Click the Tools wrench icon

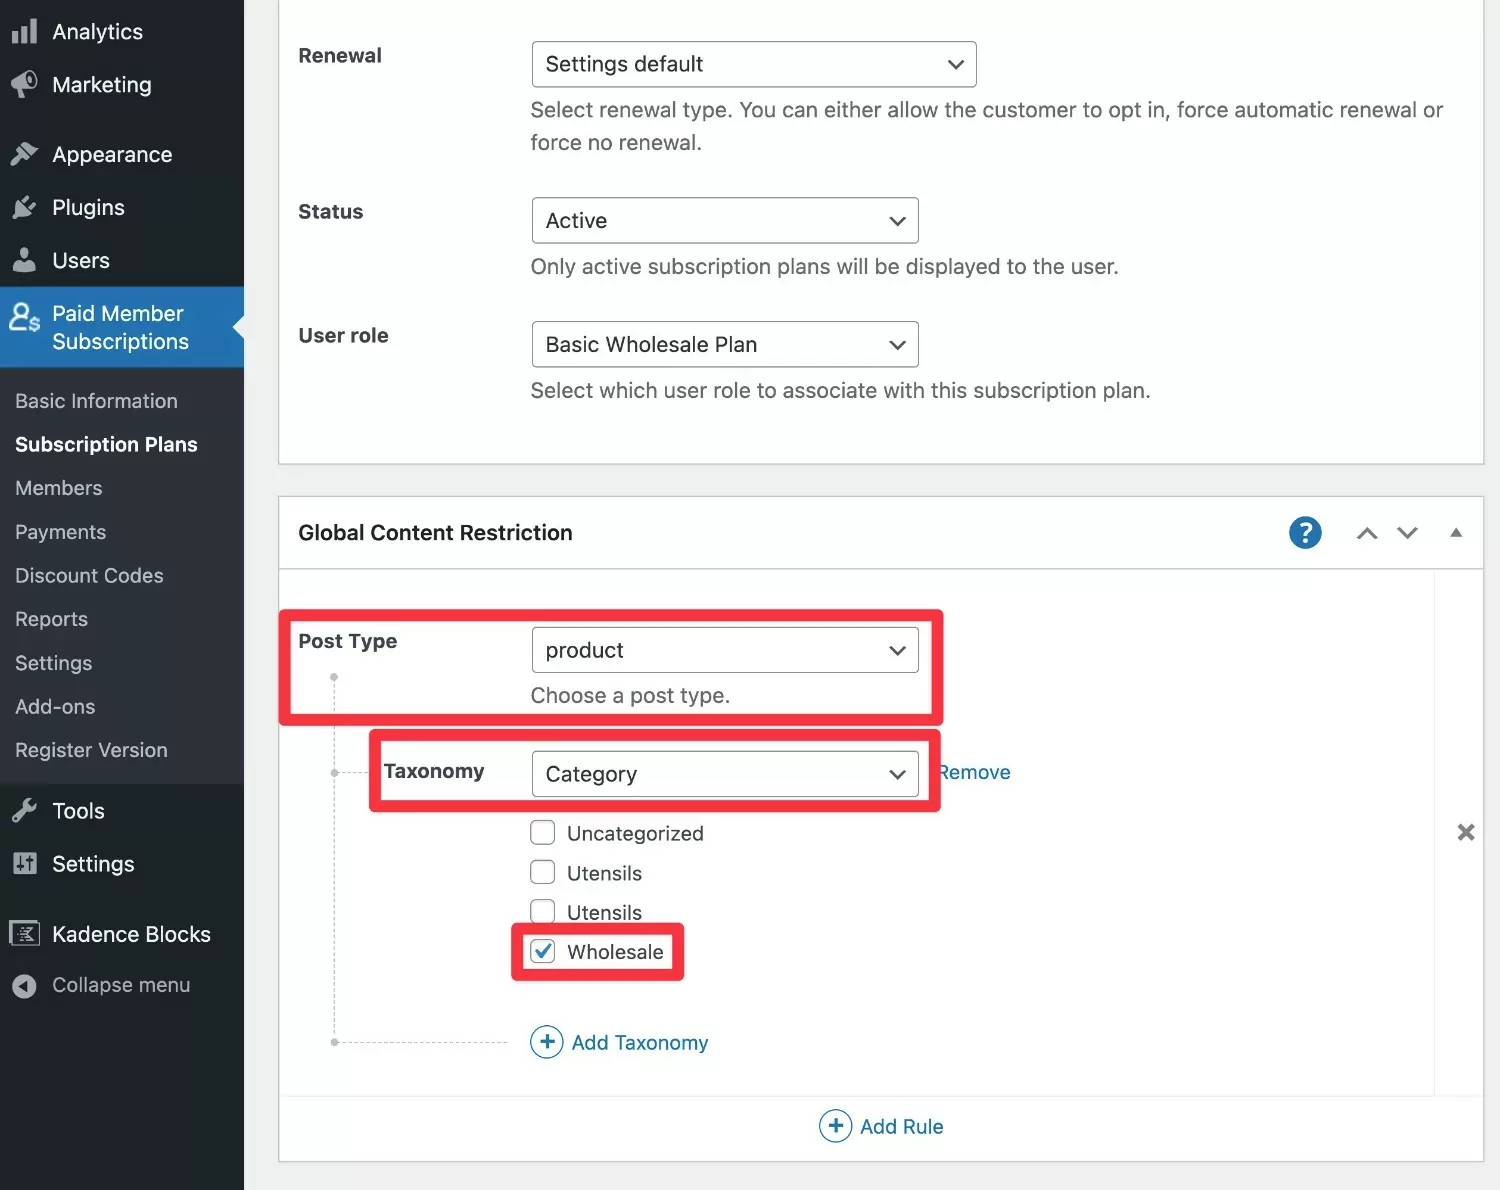click(x=24, y=810)
